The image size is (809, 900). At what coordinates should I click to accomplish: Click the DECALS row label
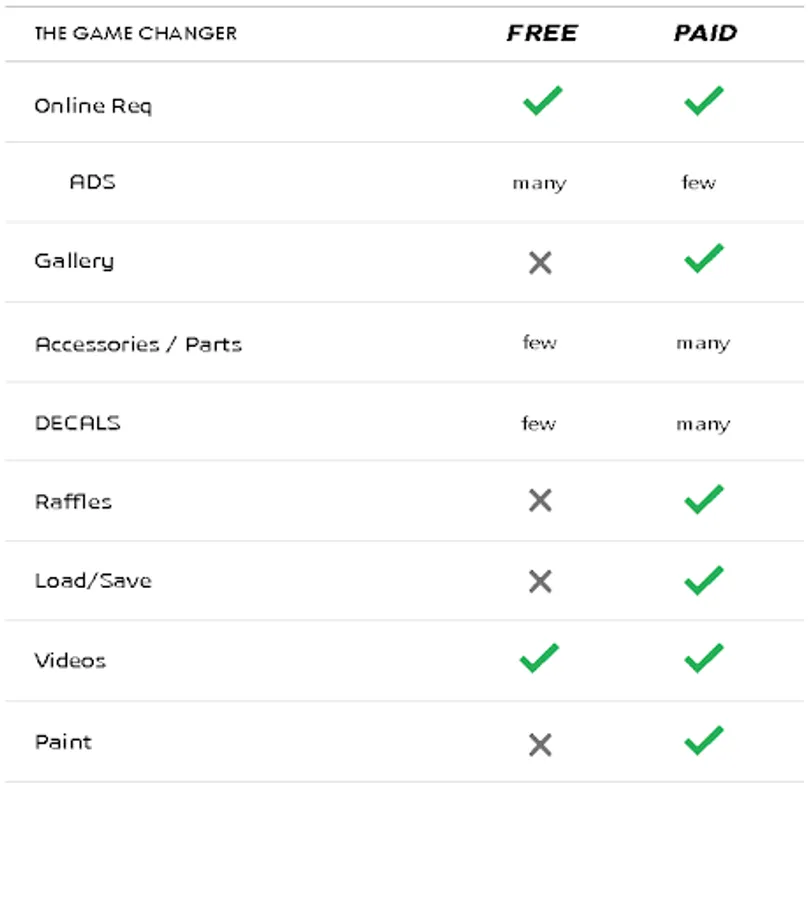[x=77, y=422]
